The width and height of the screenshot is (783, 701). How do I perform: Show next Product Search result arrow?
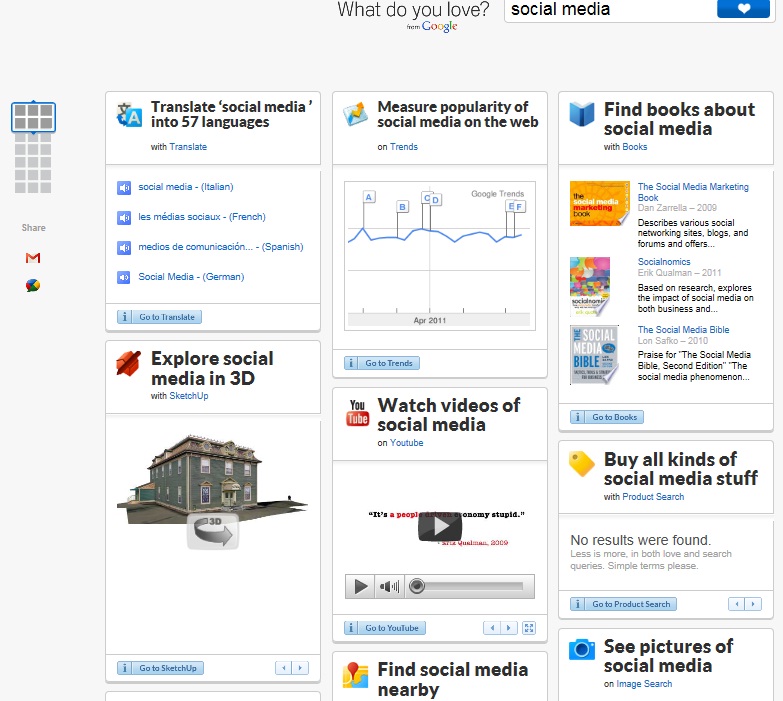753,604
